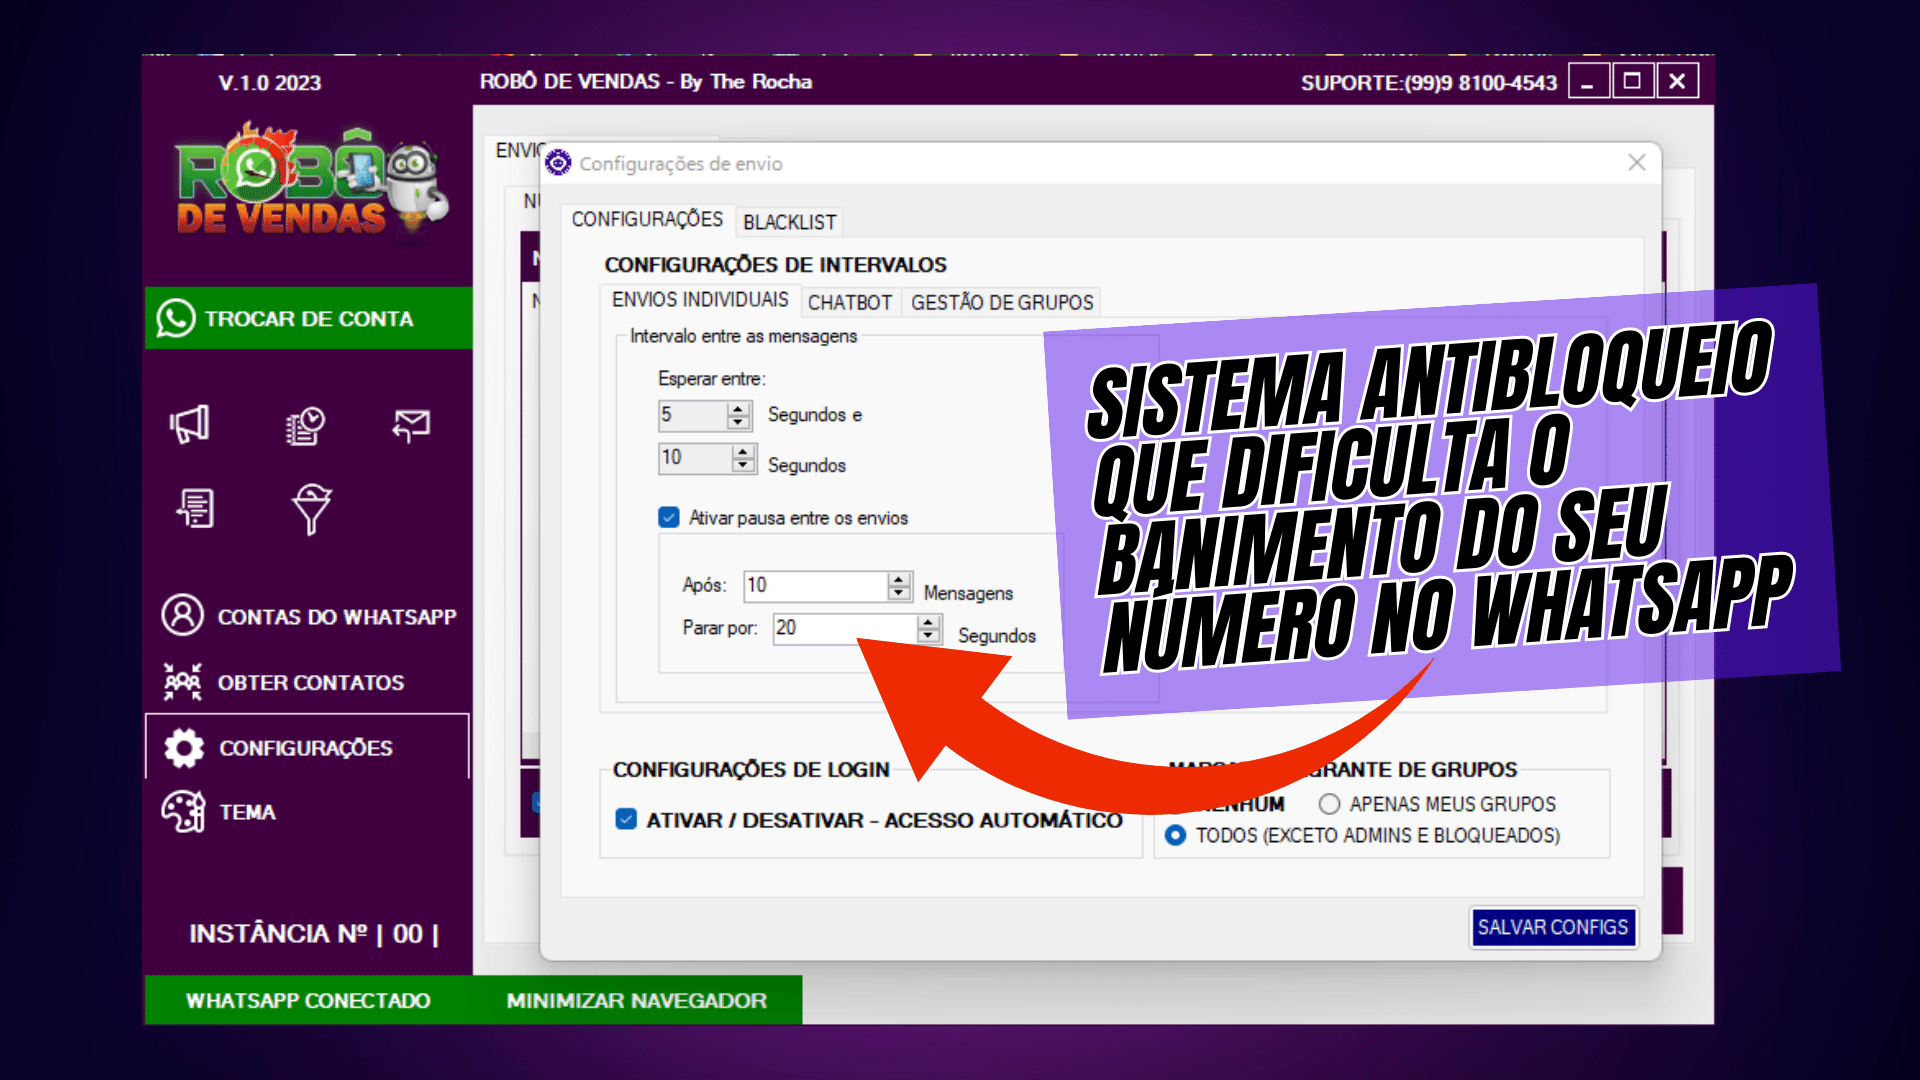Click the Suporte phone number text
This screenshot has width=1920, height=1080.
pos(1429,83)
